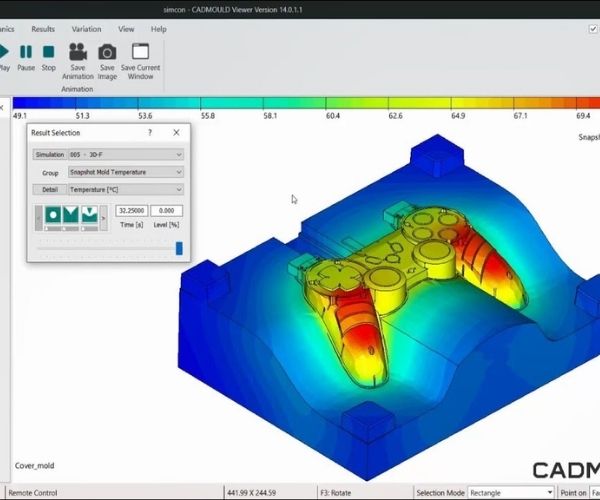Expand the Group Snapshot Mold Temperature dropdown
The height and width of the screenshot is (500, 600).
[x=125, y=172]
